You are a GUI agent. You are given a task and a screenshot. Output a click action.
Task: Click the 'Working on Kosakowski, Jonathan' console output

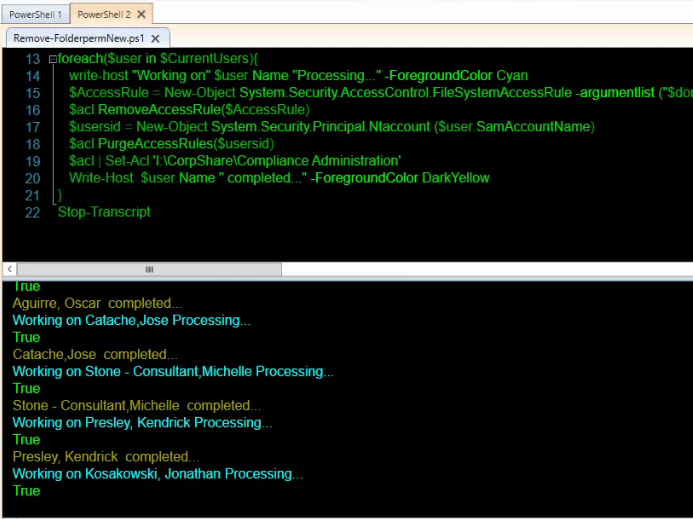(157, 474)
